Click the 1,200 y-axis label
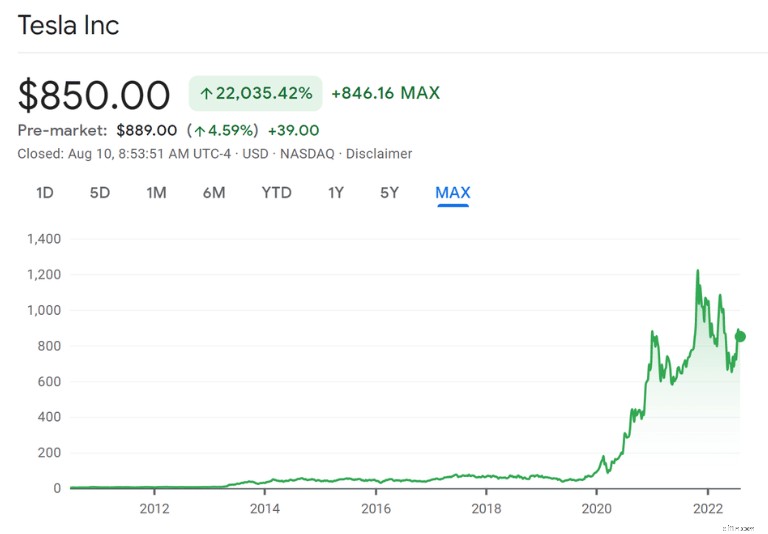Viewport: 768px width, 534px height. (44, 274)
